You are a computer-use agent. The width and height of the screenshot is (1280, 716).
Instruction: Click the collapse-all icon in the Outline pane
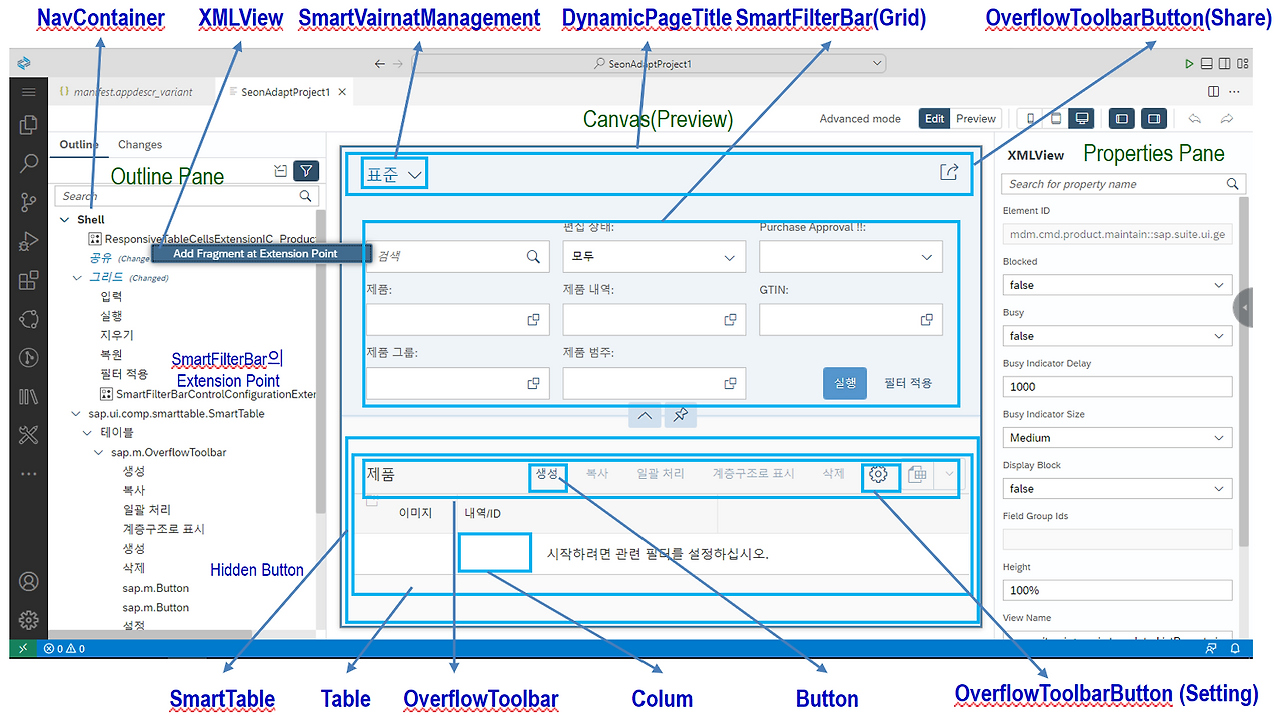pos(280,170)
